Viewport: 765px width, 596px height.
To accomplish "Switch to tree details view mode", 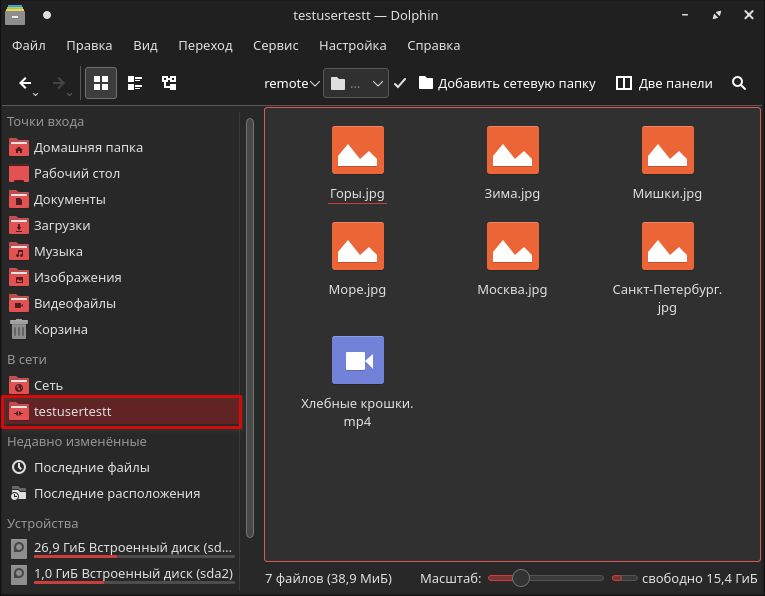I will click(x=169, y=84).
